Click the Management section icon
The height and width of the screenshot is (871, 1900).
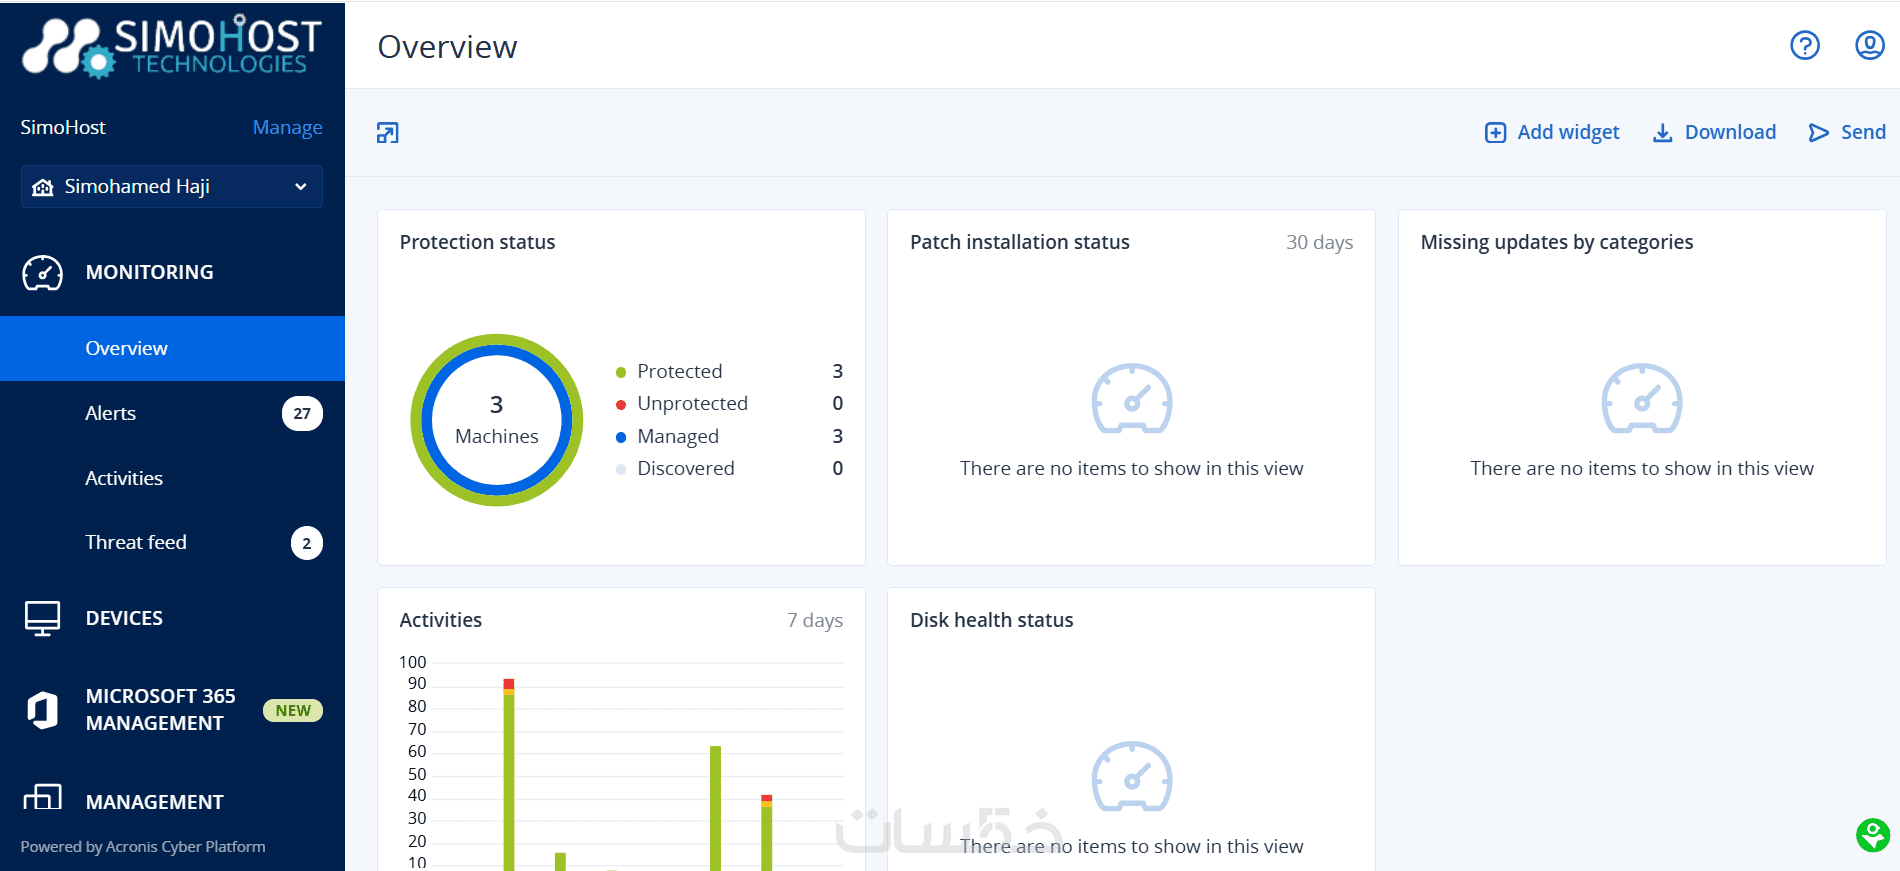[43, 799]
